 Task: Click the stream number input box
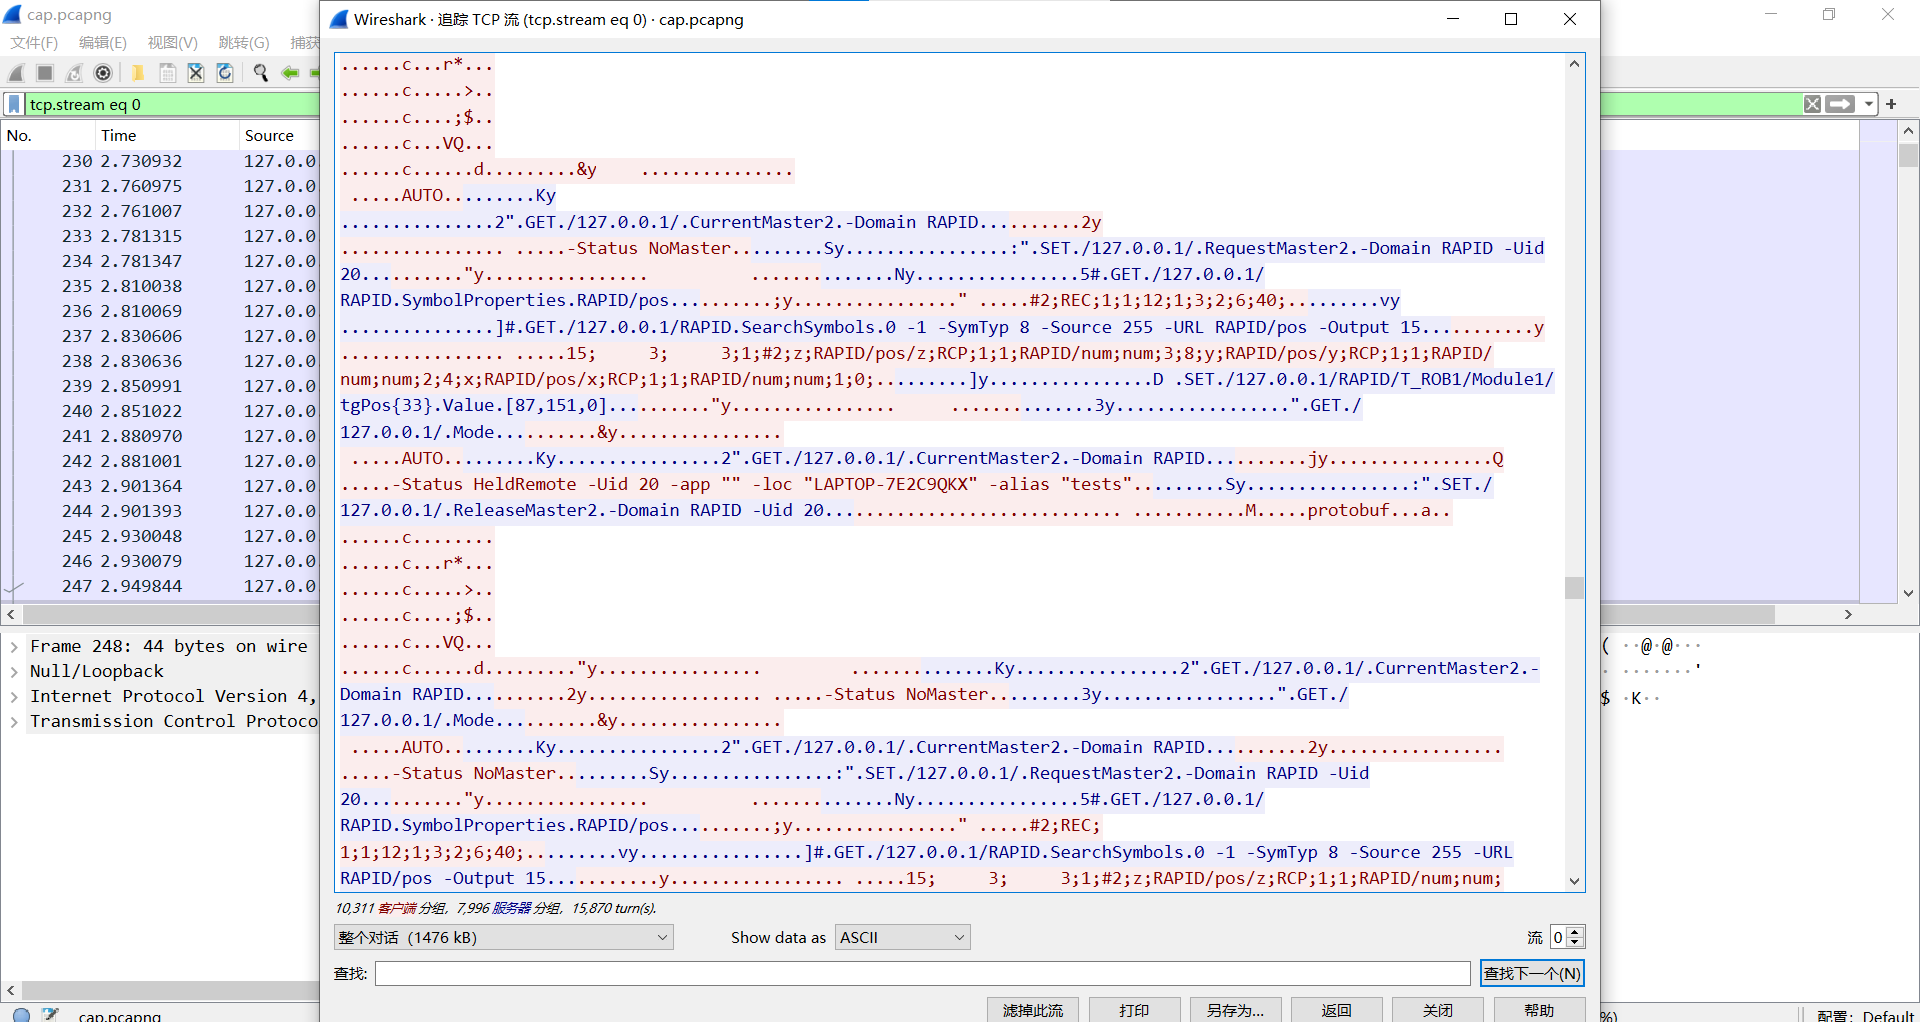[x=1558, y=937]
